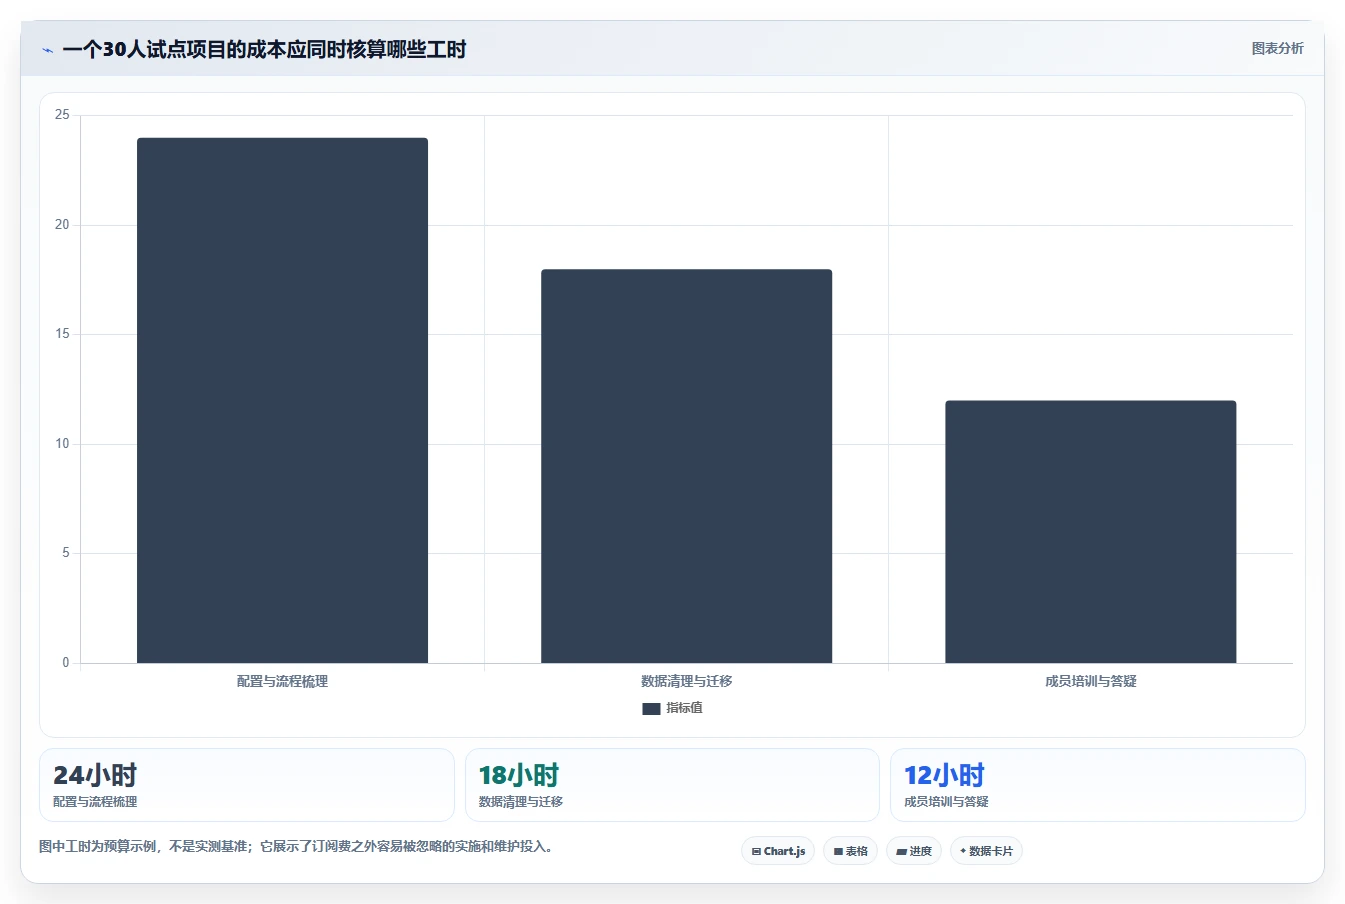Click the 配置与流程梳理 x-axis label
The image size is (1345, 904).
point(282,681)
